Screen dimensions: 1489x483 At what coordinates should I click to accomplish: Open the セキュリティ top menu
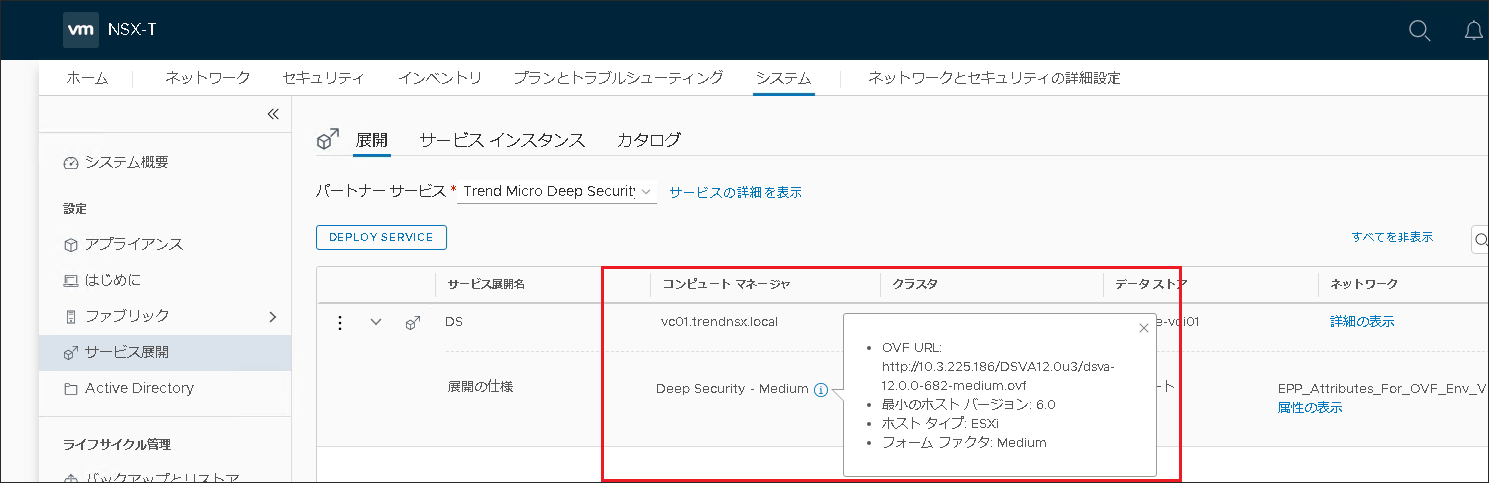[x=323, y=78]
